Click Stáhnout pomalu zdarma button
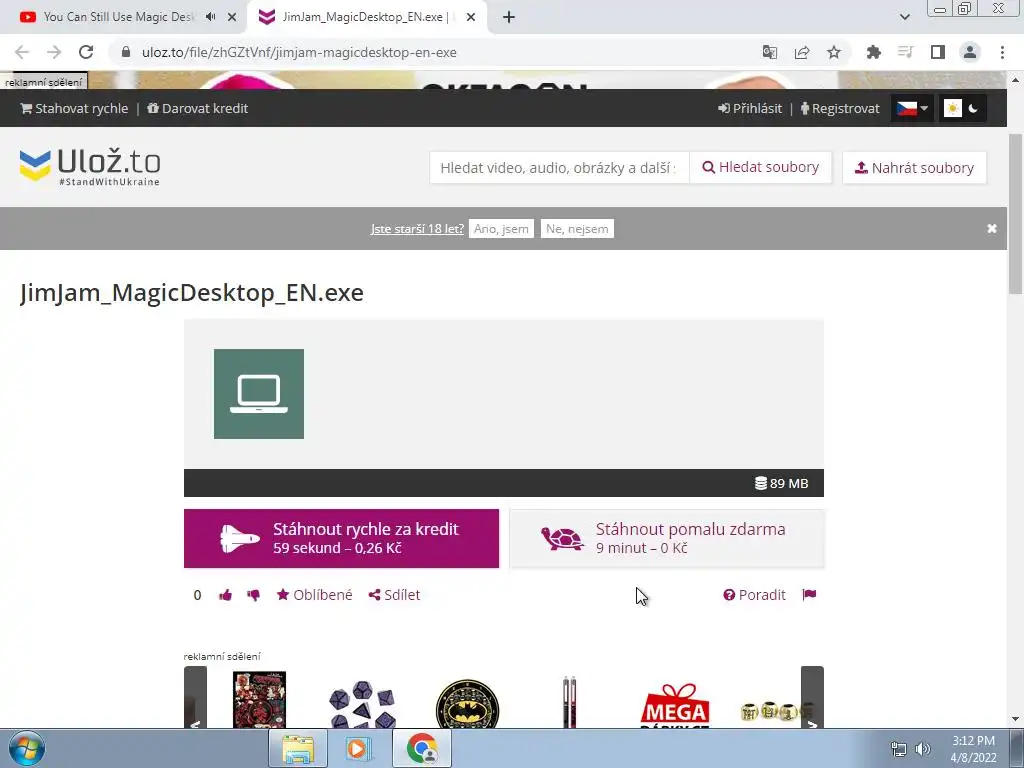The height and width of the screenshot is (768, 1024). pyautogui.click(x=667, y=538)
